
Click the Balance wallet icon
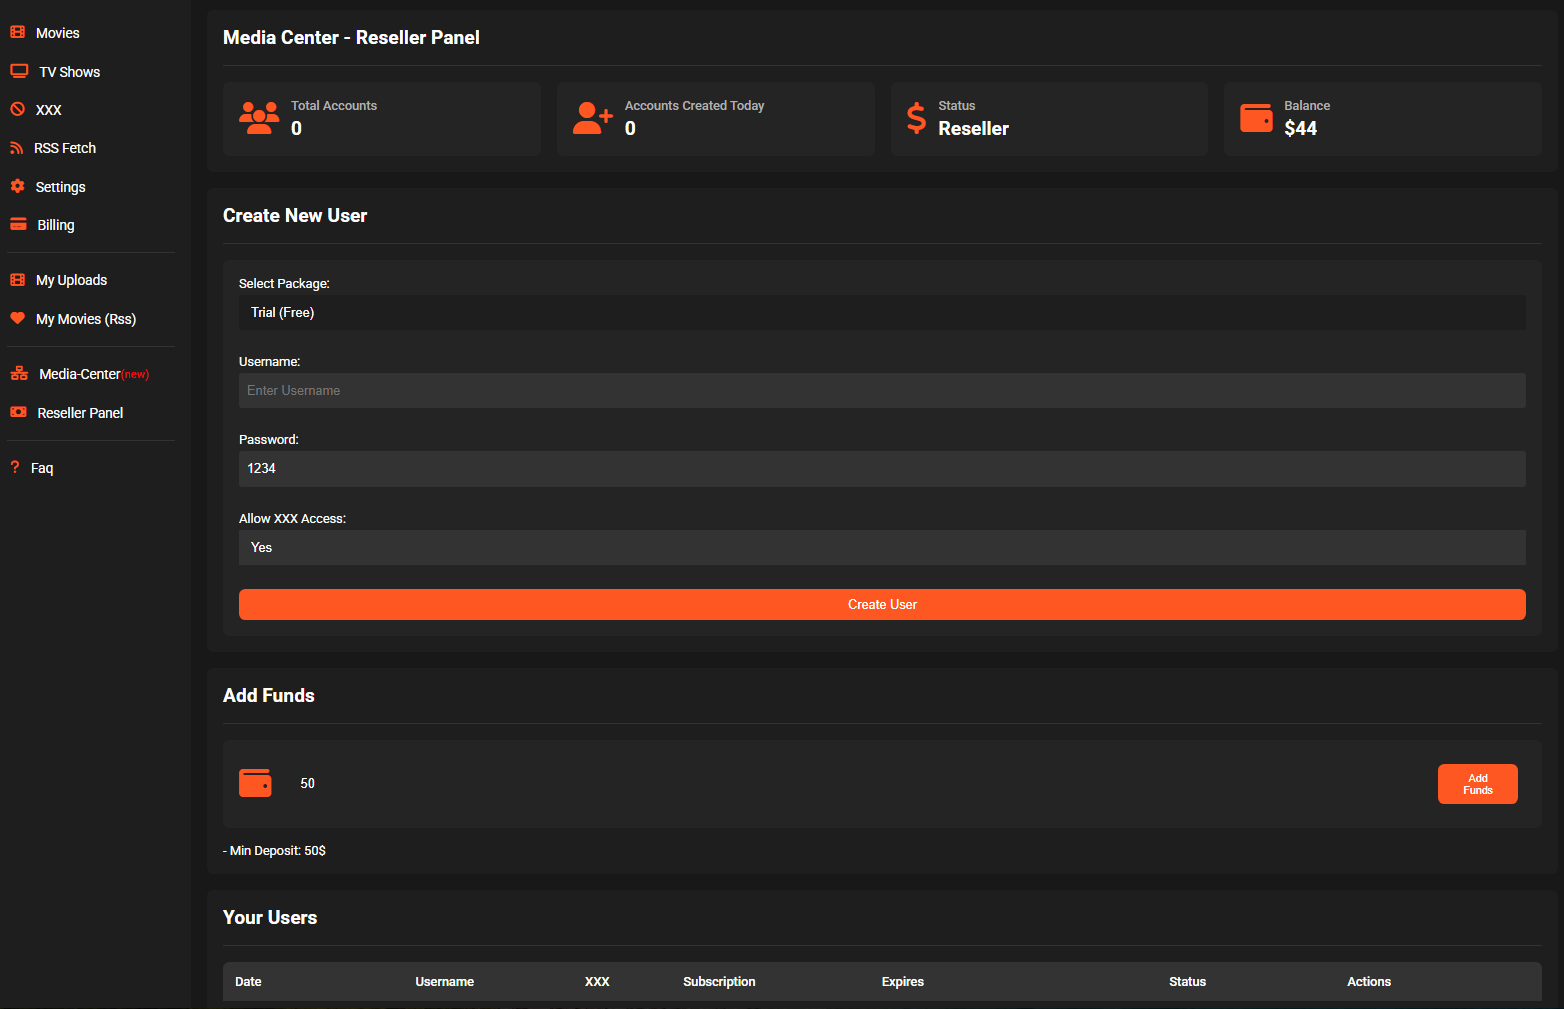click(1256, 118)
